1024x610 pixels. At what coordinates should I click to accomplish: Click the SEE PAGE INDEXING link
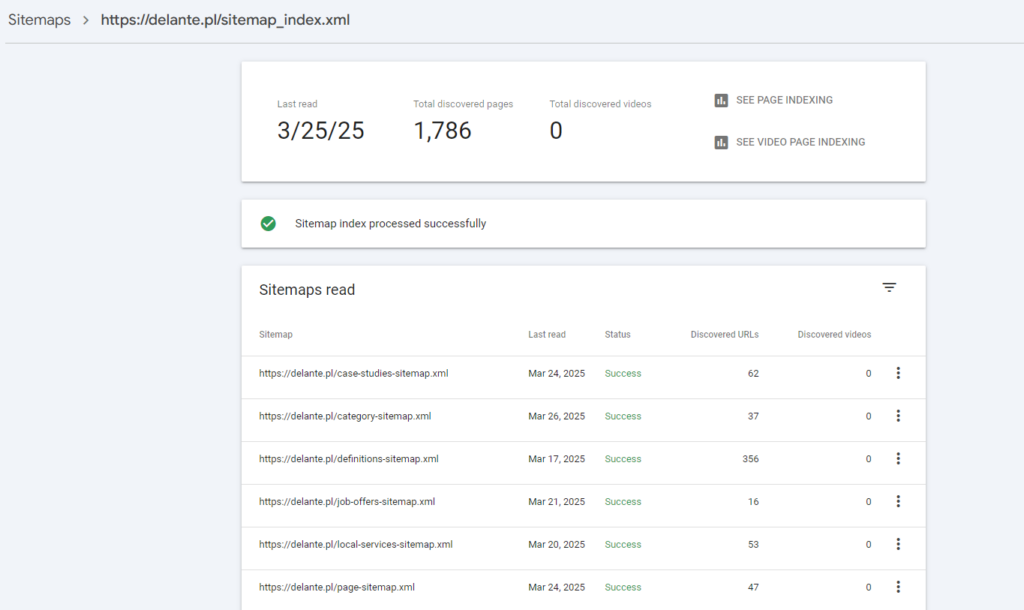point(784,100)
